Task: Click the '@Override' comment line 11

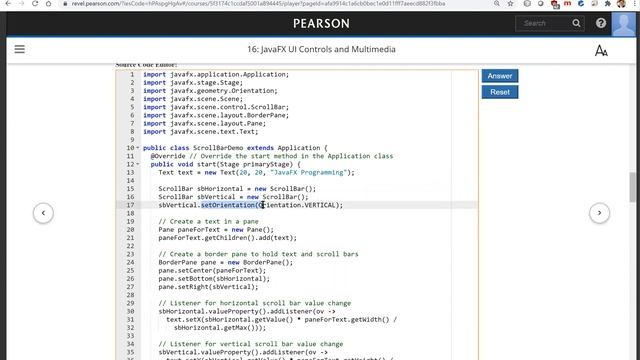Action: [x=272, y=156]
